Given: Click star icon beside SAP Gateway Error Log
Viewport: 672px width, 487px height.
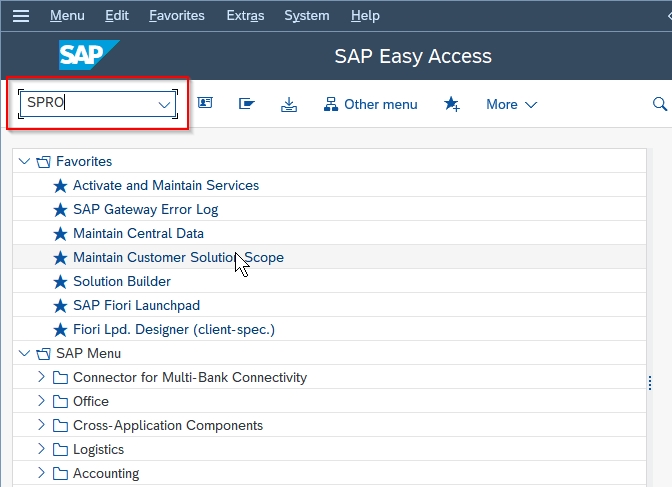Looking at the screenshot, I should (60, 210).
